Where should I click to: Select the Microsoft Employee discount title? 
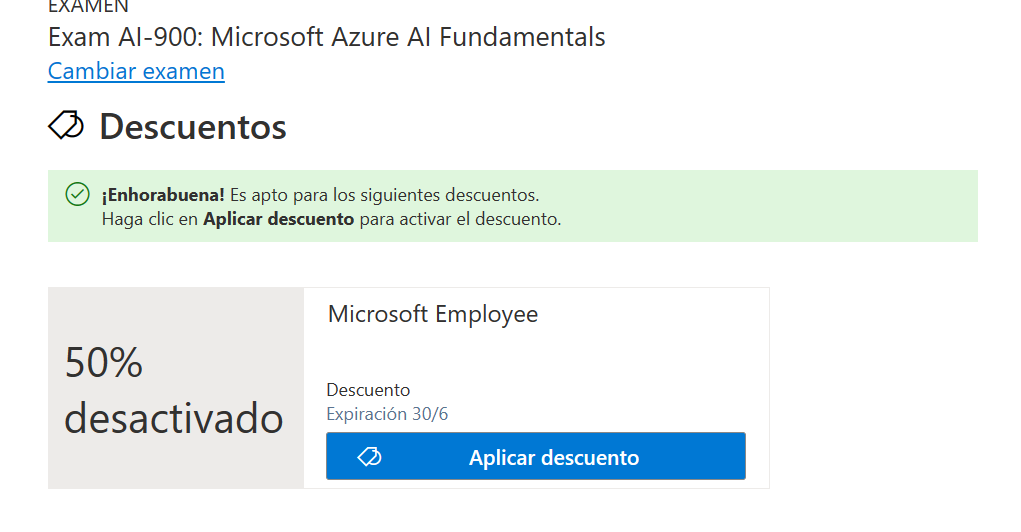[x=433, y=314]
